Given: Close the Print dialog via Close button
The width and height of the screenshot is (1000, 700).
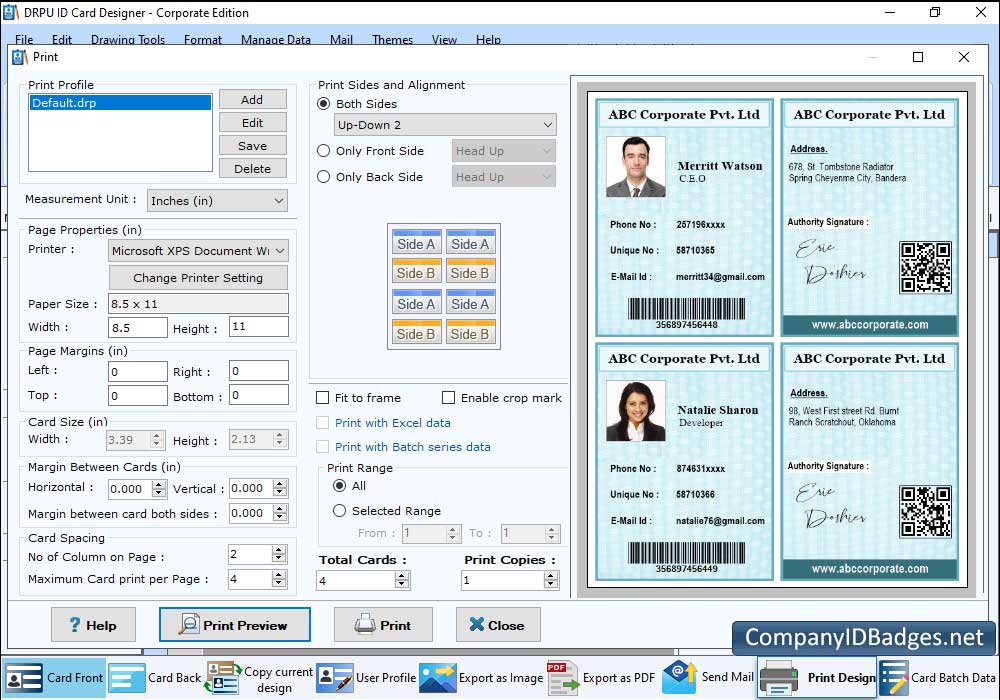Looking at the screenshot, I should click(x=498, y=625).
